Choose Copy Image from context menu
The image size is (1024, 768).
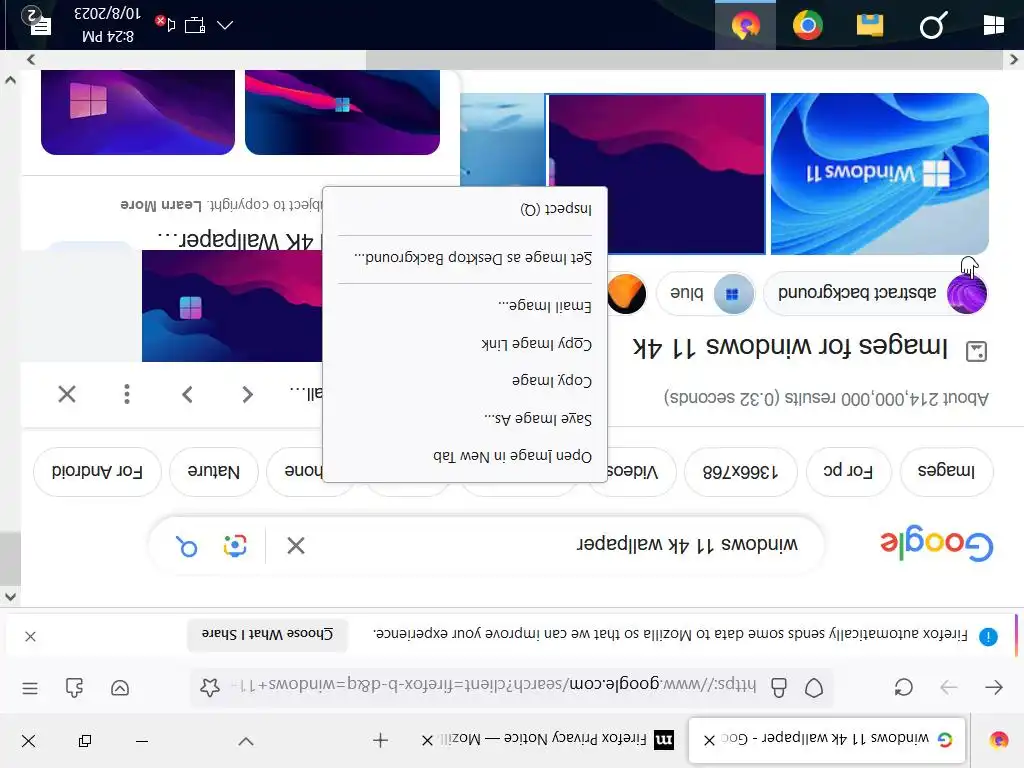click(x=465, y=381)
